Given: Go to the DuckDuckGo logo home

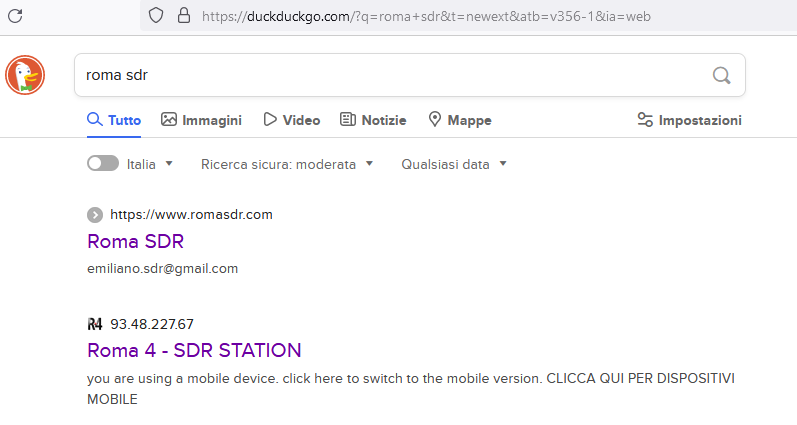Looking at the screenshot, I should tap(25, 75).
